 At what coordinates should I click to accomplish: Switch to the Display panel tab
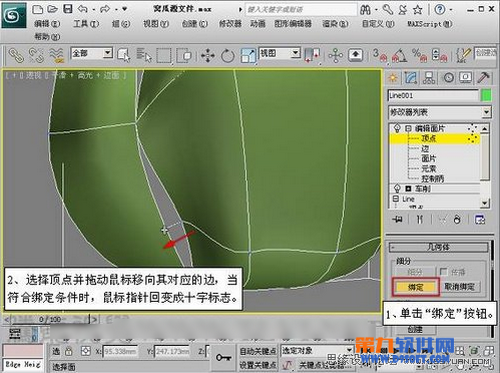tap(466, 78)
